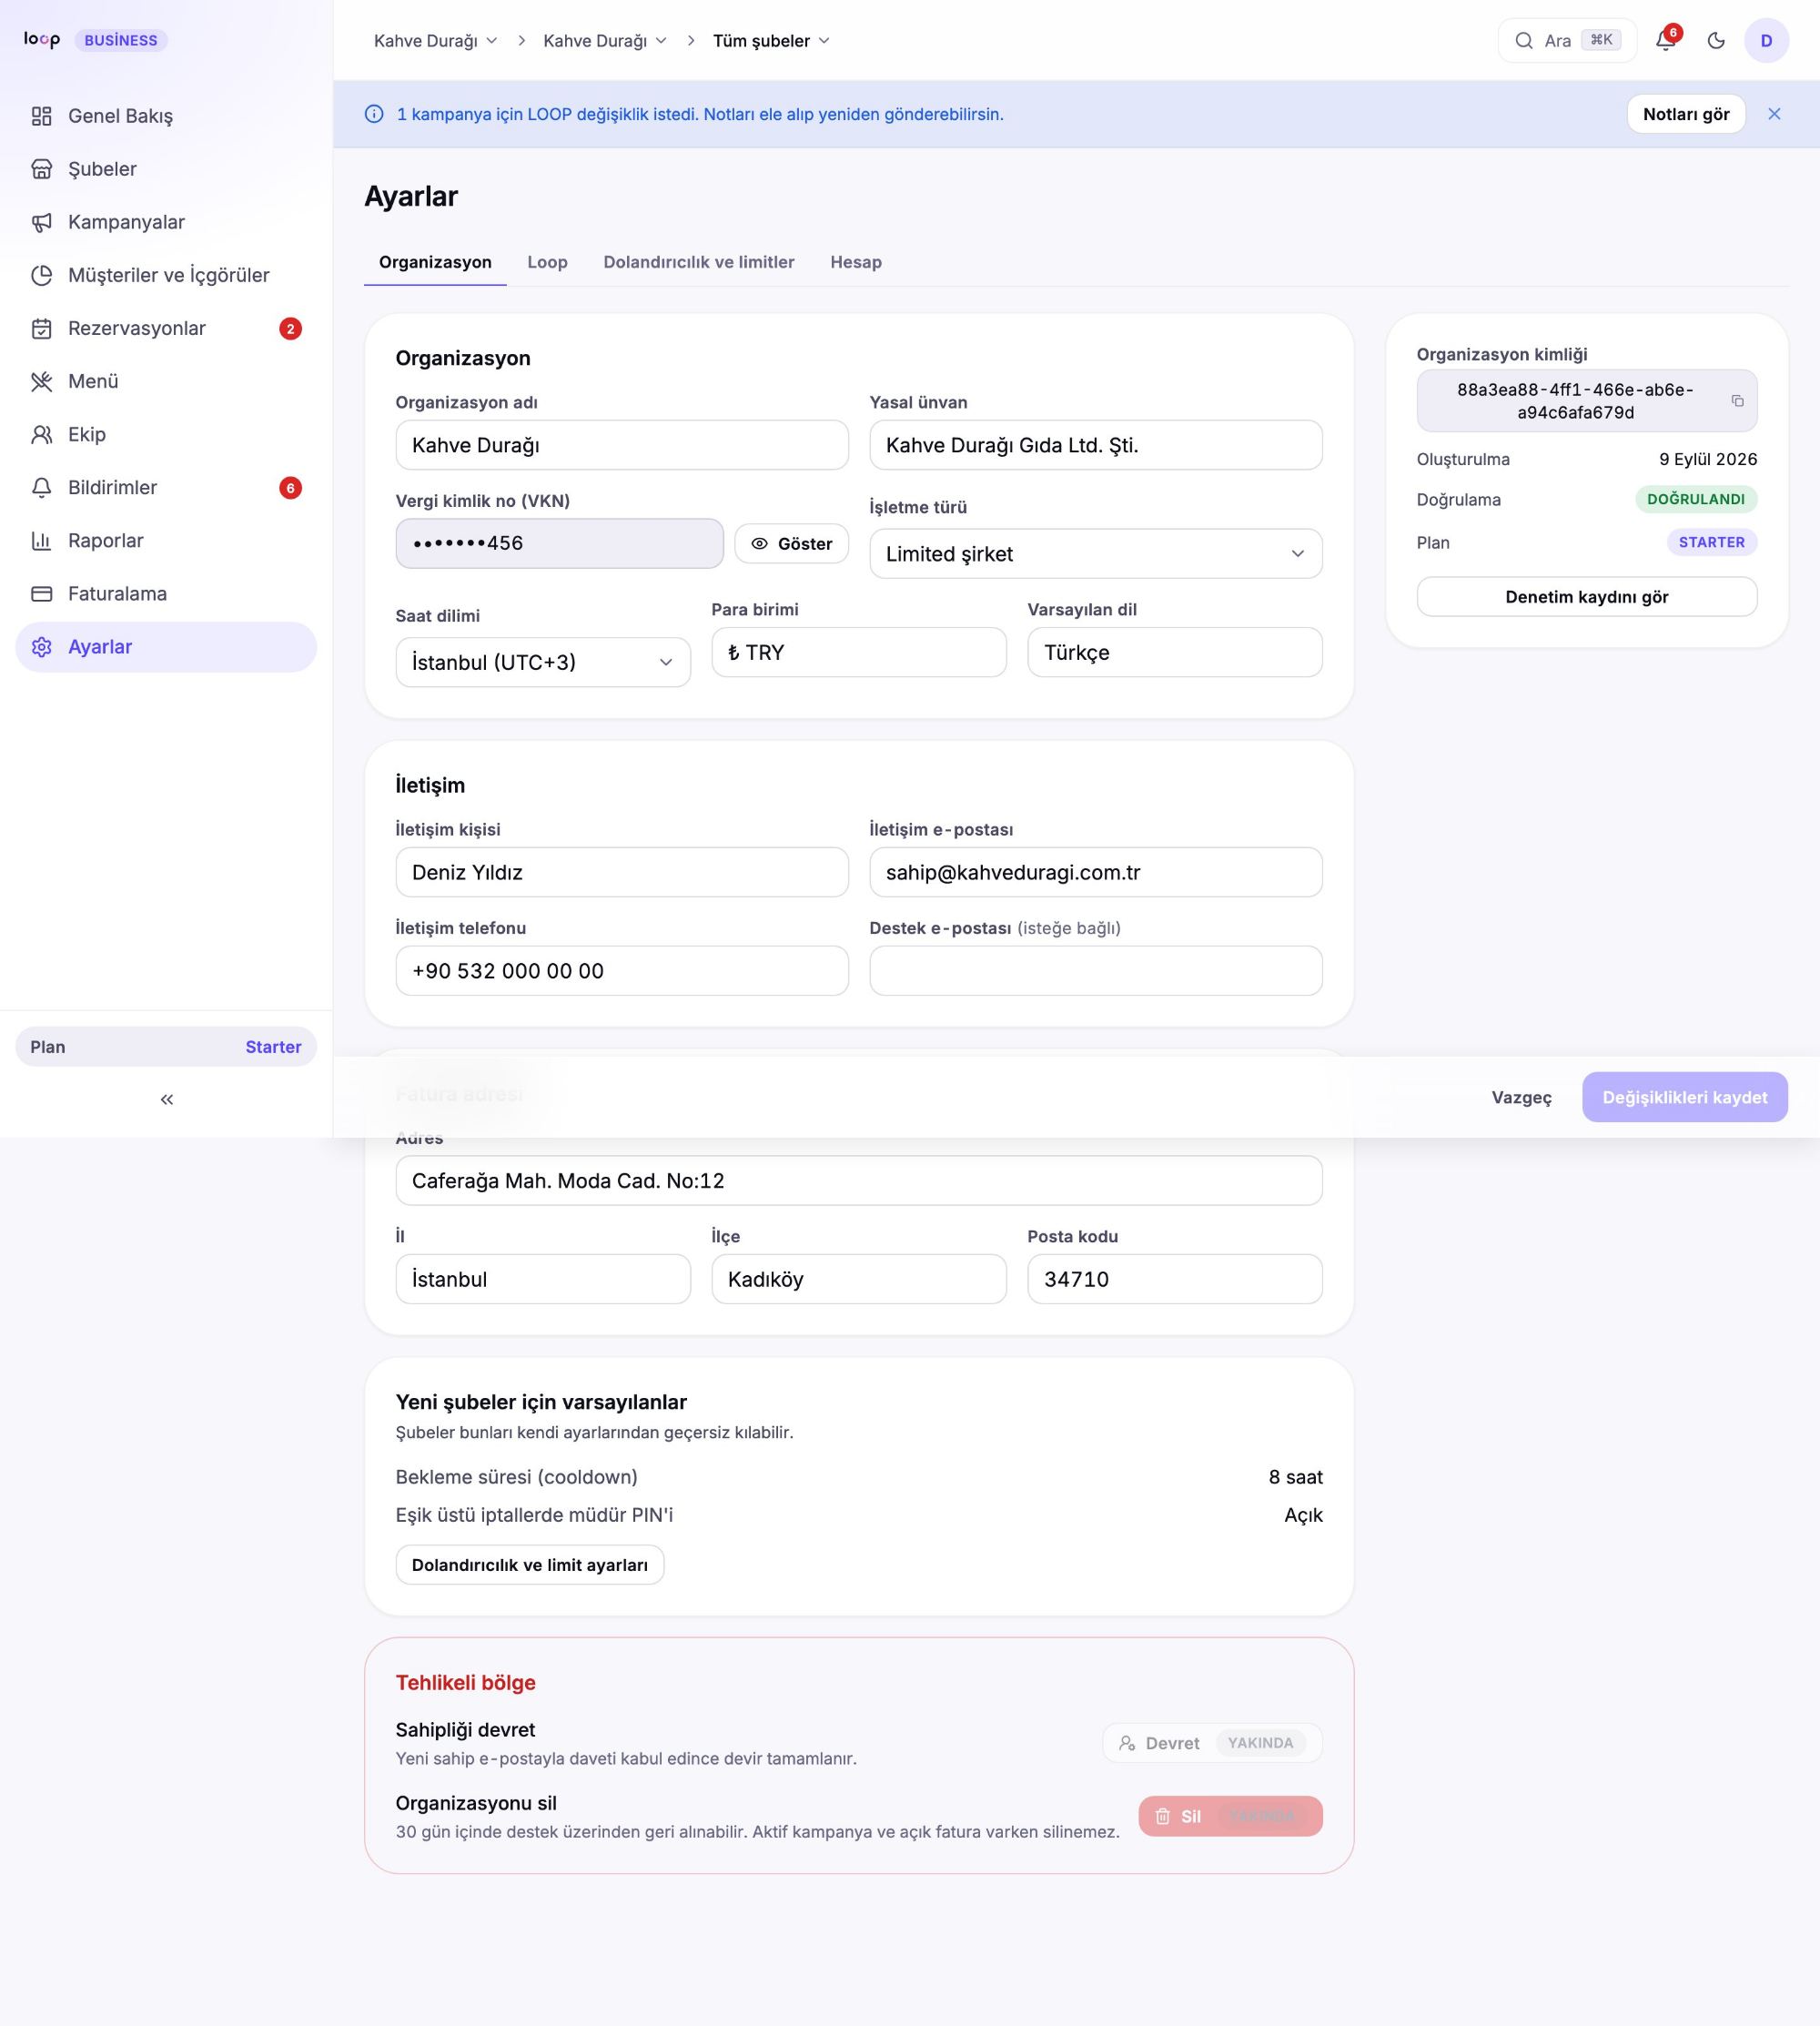Click the masked VKN field

559,543
